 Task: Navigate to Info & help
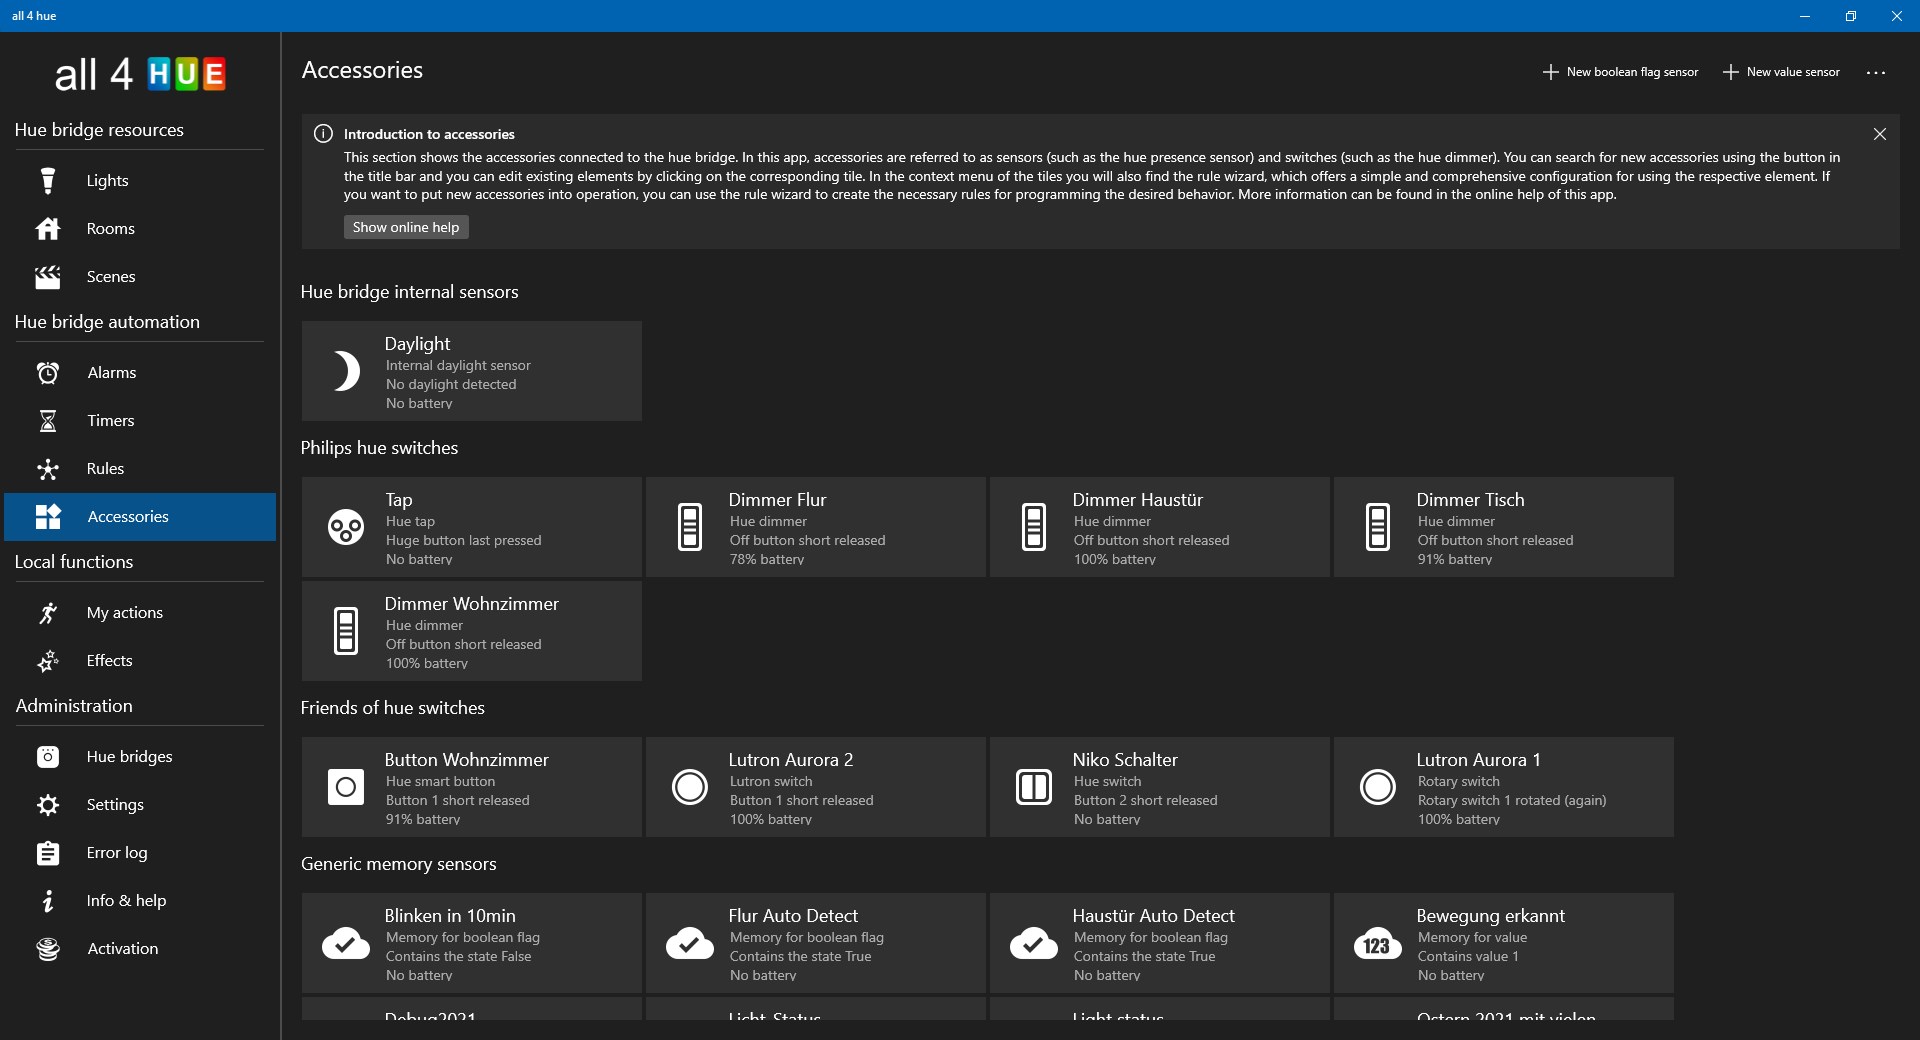(47, 900)
